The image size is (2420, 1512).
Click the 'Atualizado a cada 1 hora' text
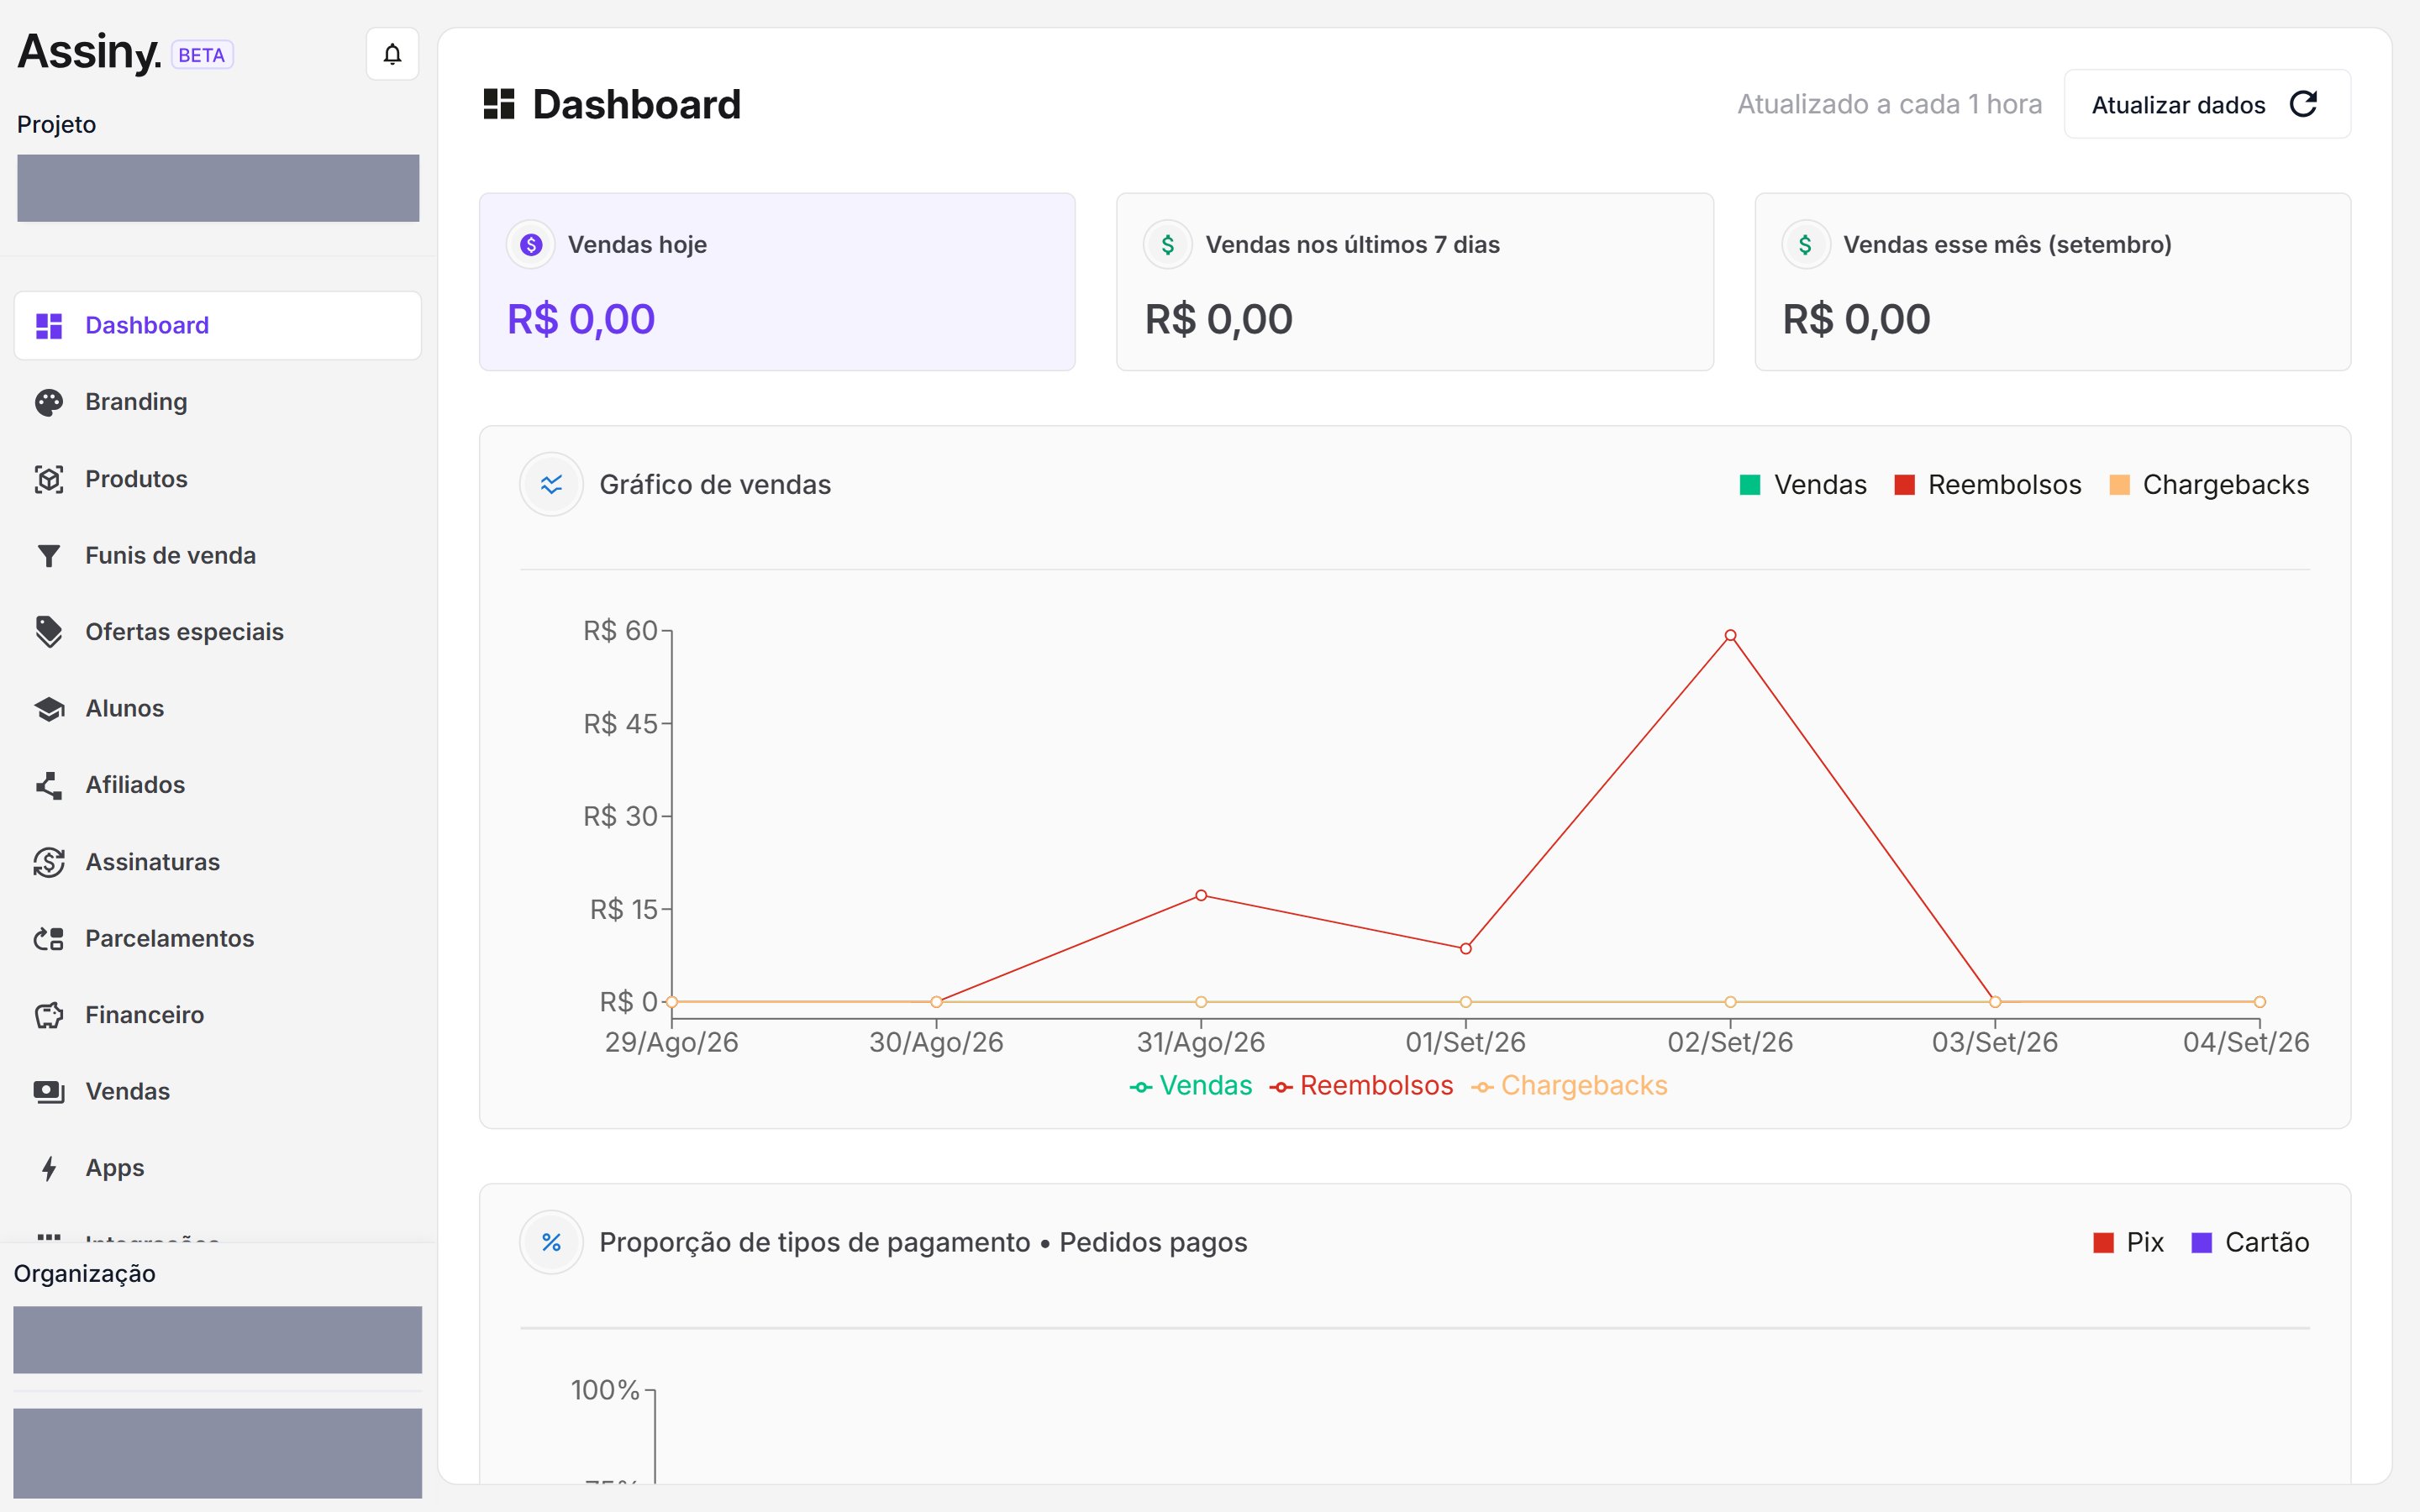1889,104
